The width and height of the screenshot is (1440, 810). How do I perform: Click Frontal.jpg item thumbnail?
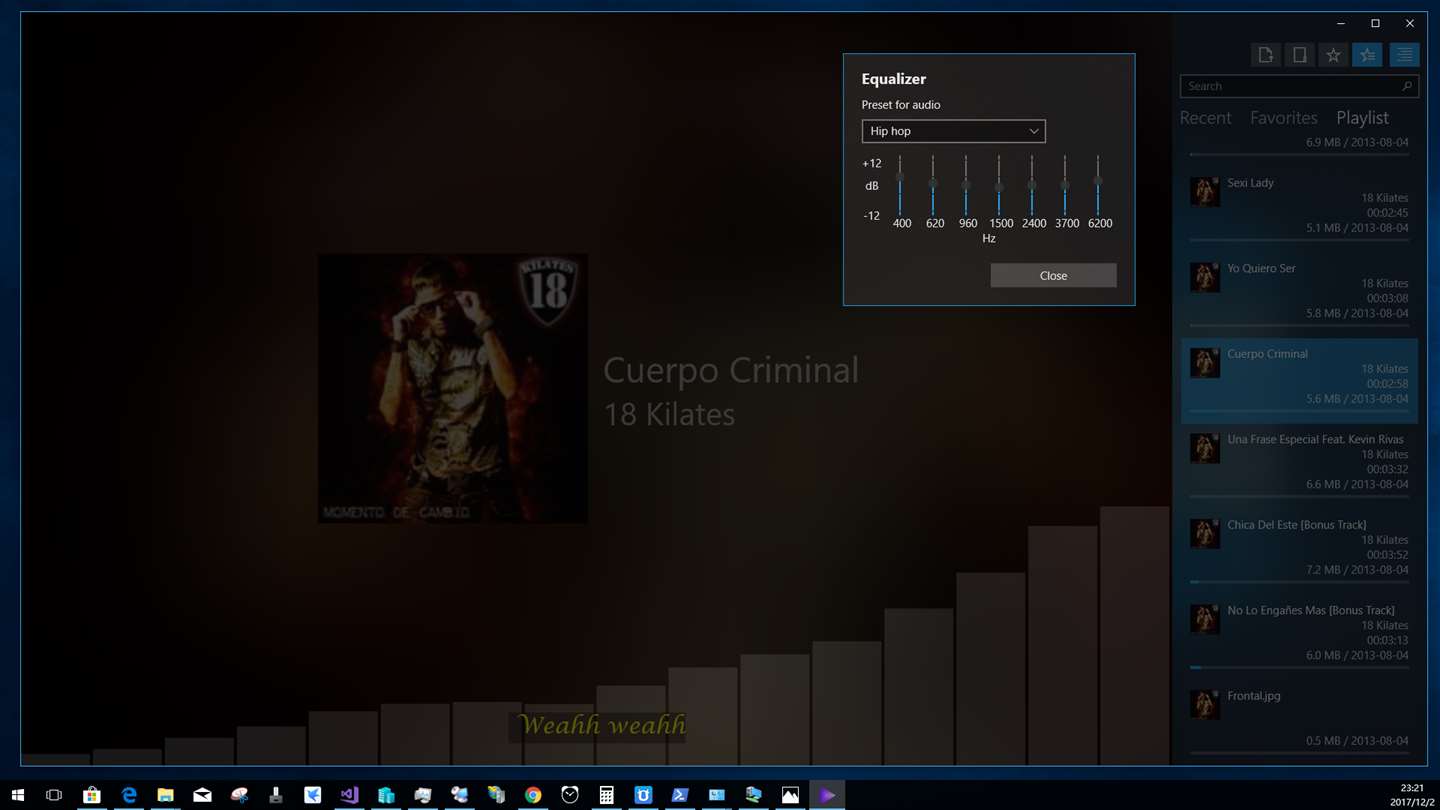1205,705
